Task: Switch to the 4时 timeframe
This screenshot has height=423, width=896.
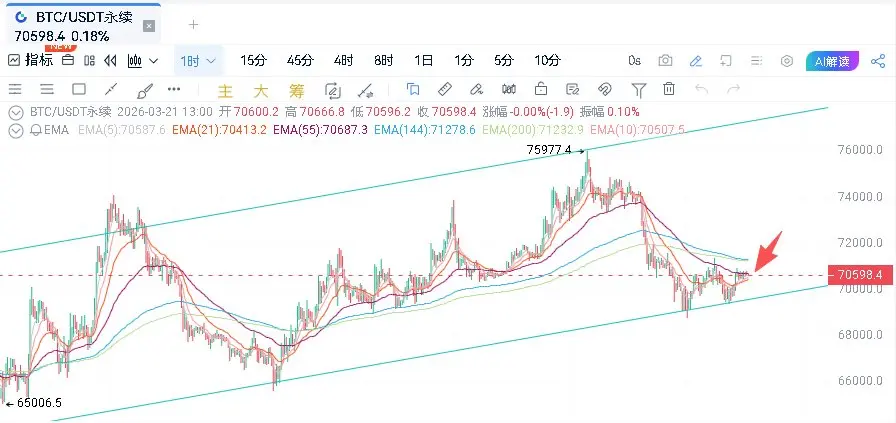Action: [343, 60]
